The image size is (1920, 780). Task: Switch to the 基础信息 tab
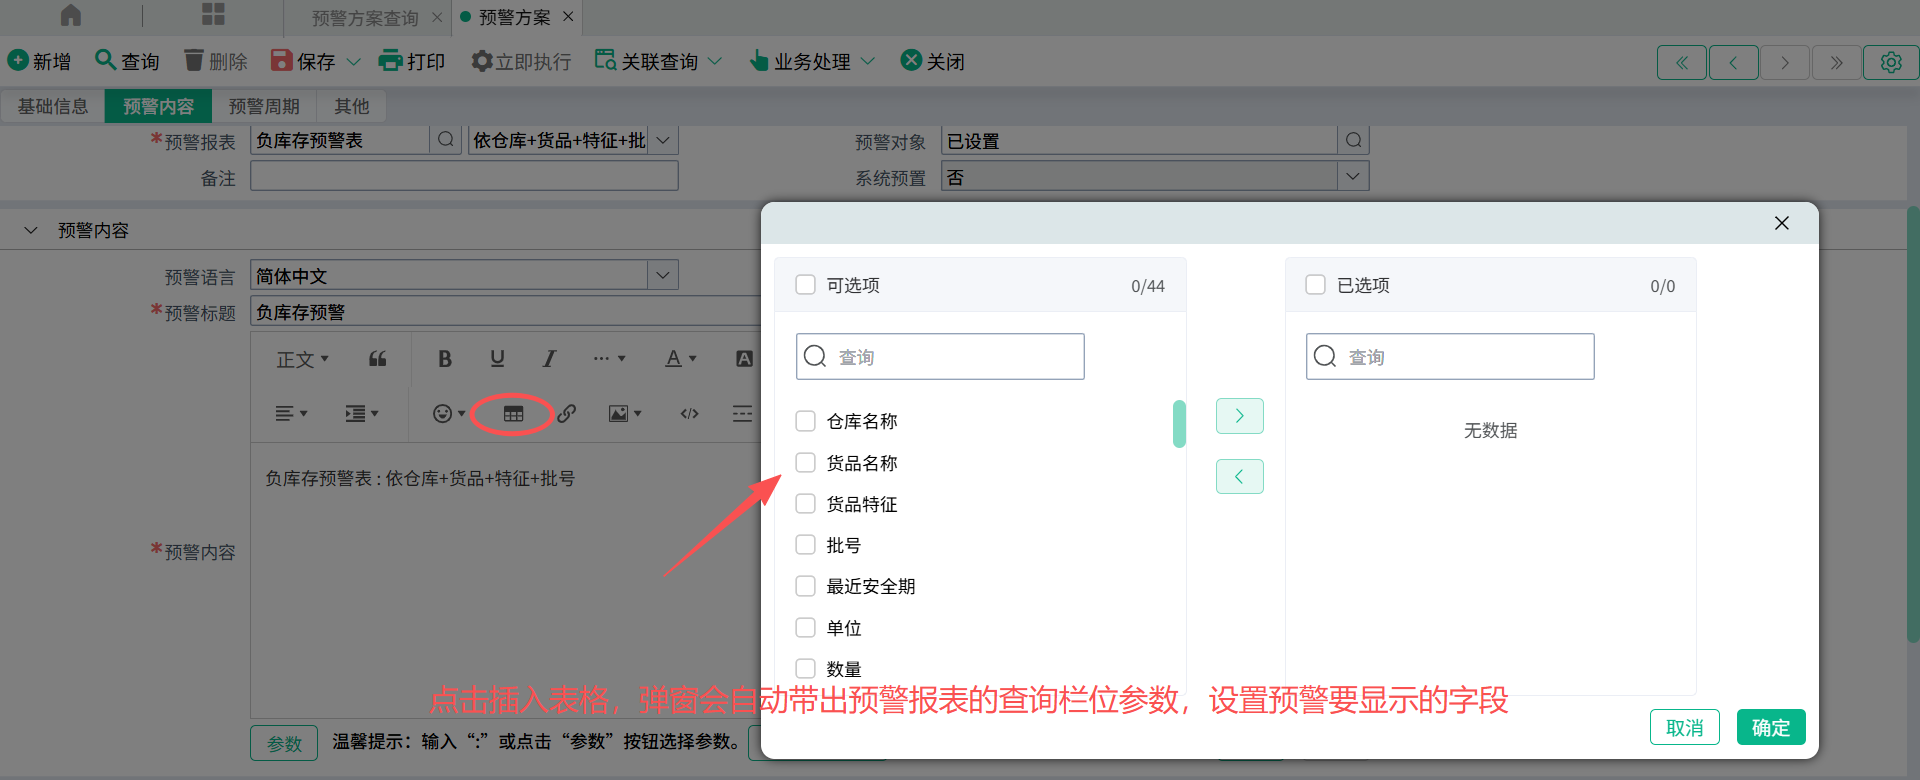tap(53, 106)
